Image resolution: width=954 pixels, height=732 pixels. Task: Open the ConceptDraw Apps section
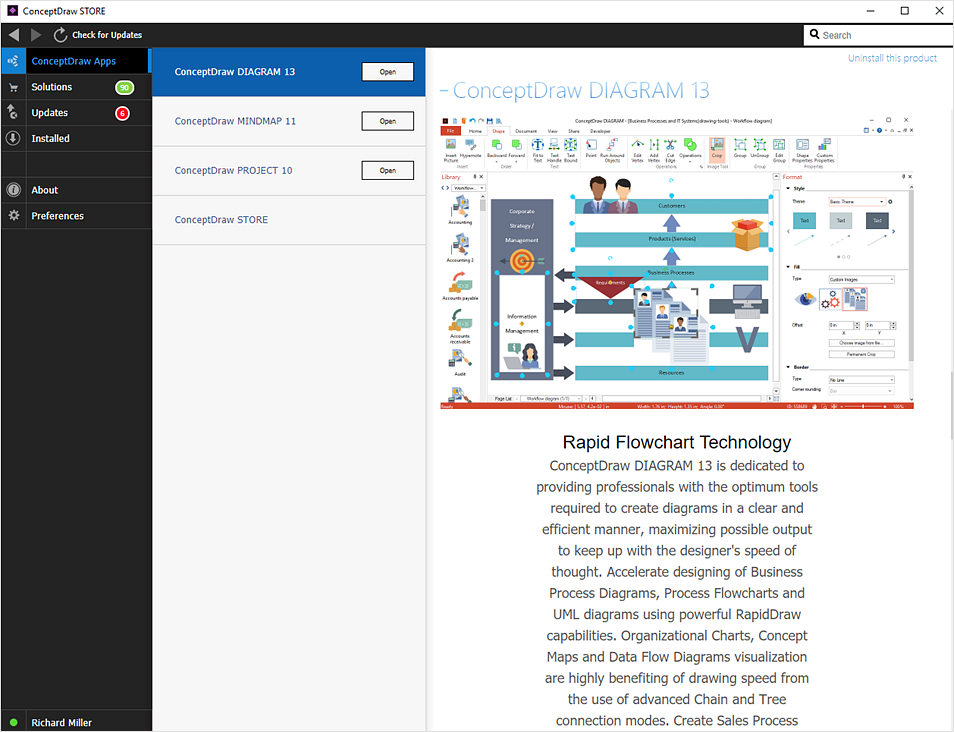point(75,61)
